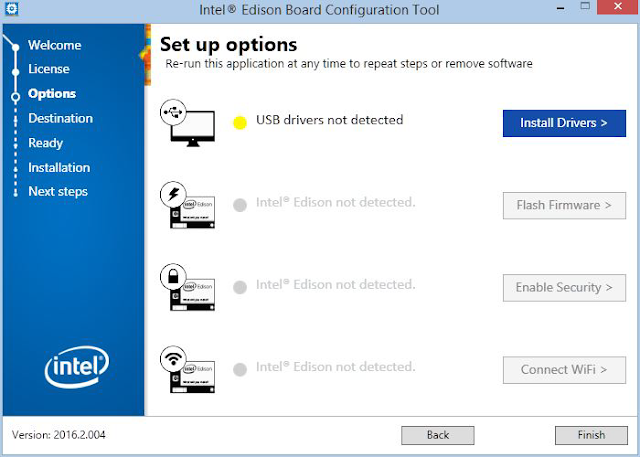The width and height of the screenshot is (640, 457).
Task: Click the 'USB drivers not detected' text
Action: coord(330,120)
